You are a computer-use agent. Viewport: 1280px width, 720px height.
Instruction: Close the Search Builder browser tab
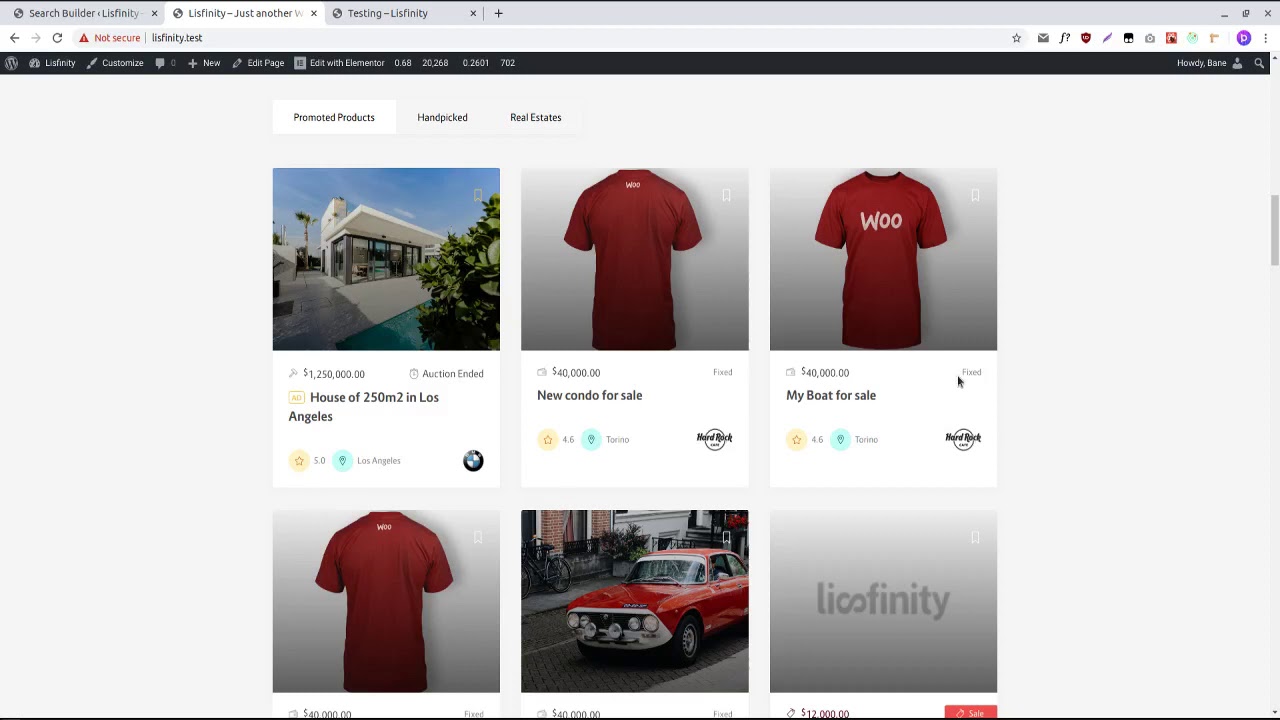(154, 13)
